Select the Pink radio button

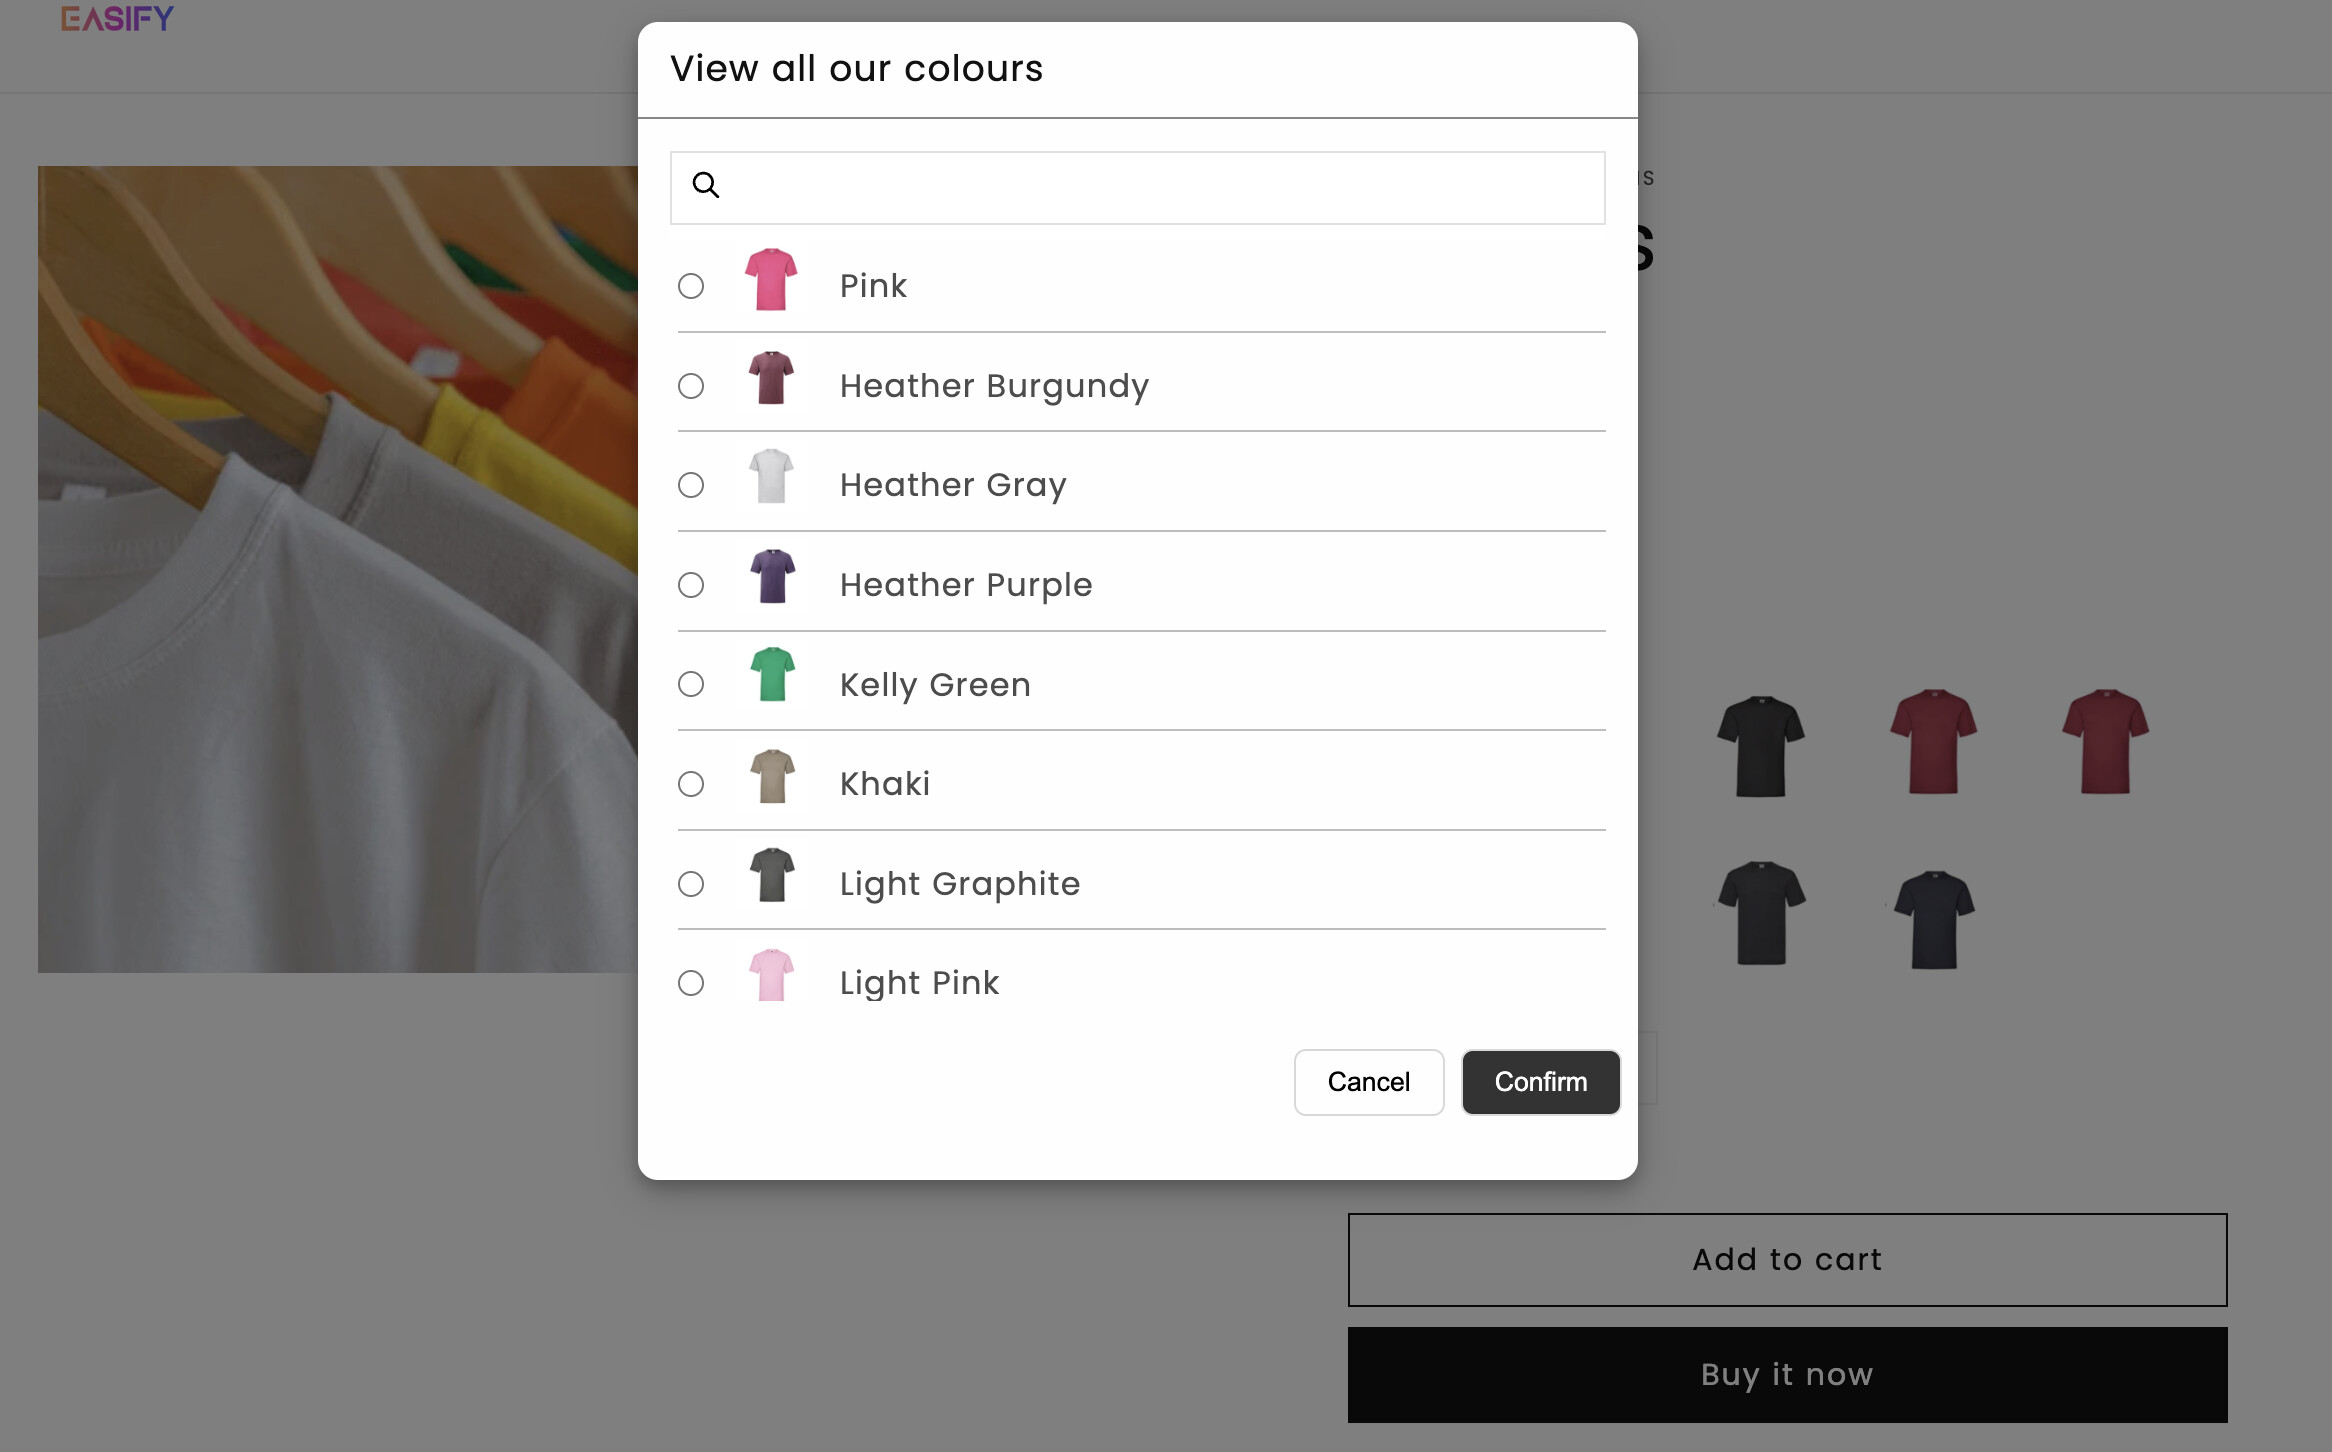[x=691, y=286]
